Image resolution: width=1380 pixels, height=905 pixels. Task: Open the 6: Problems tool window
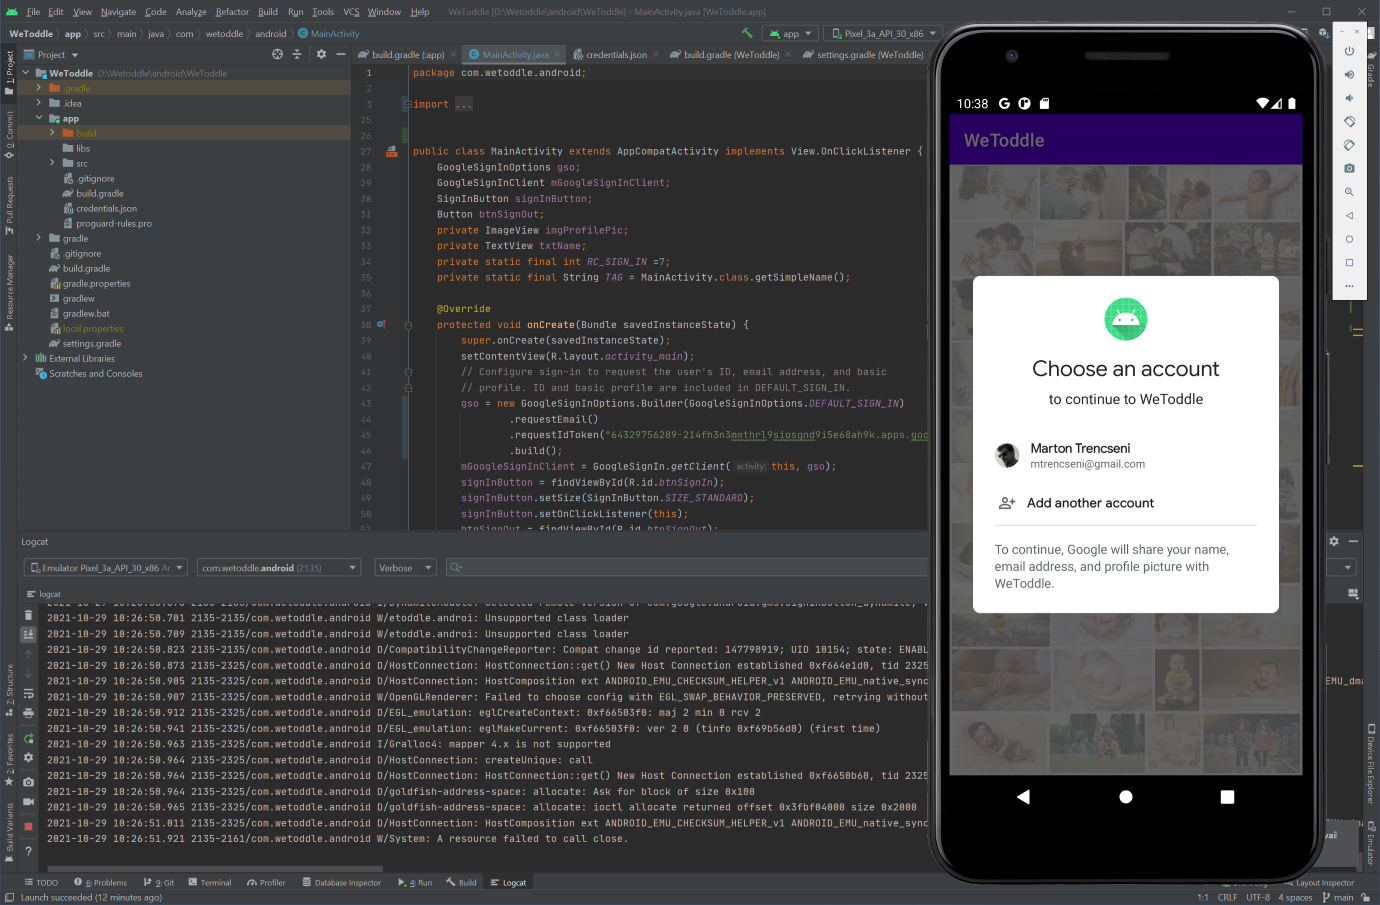click(x=100, y=883)
